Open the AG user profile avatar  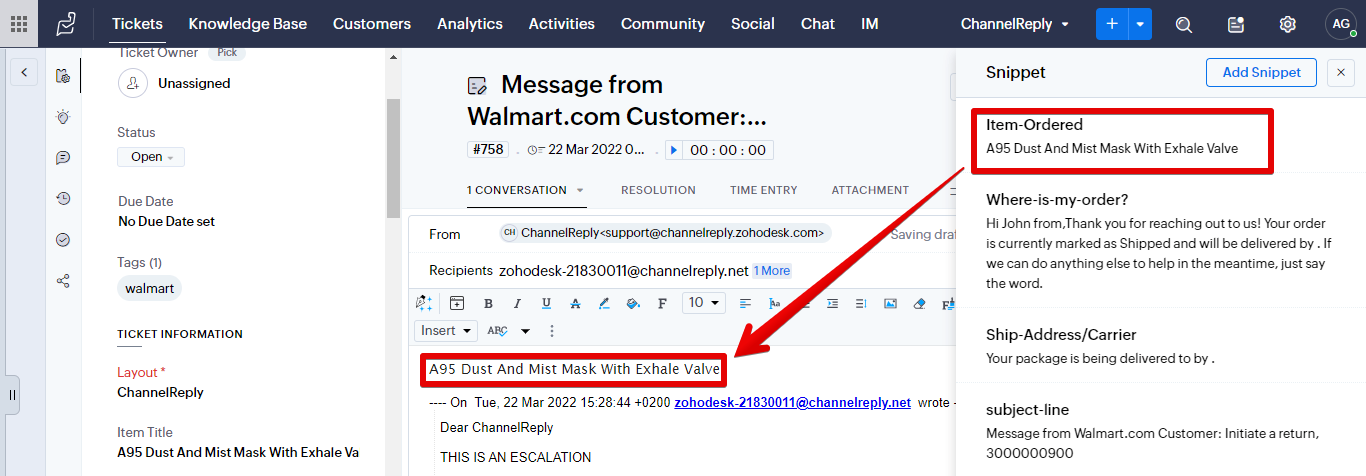1340,24
